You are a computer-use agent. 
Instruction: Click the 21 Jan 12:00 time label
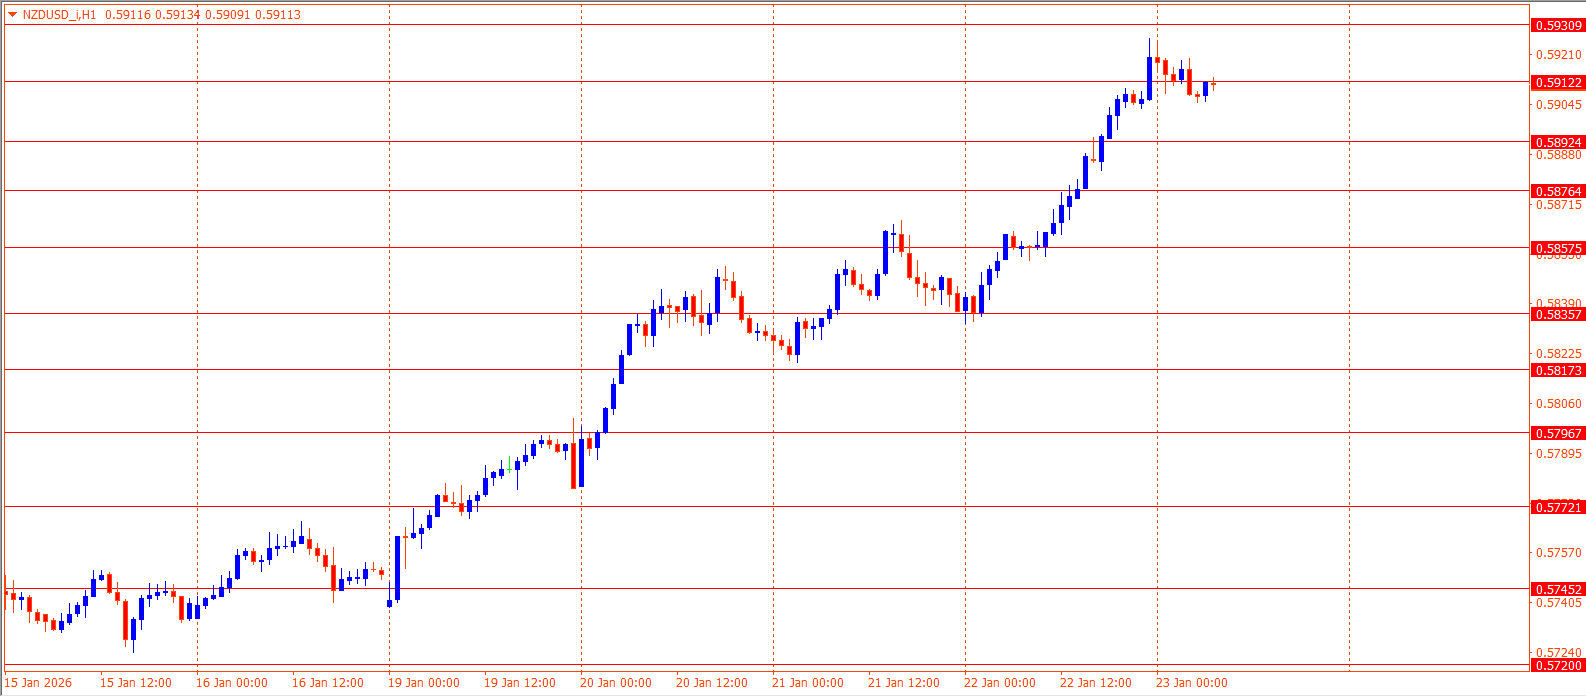click(904, 683)
